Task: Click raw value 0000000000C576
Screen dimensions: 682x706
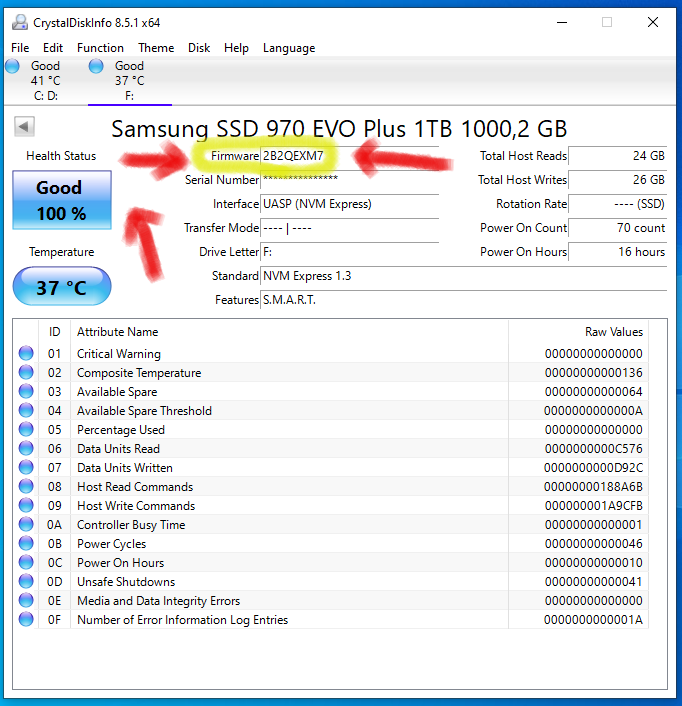Action: pyautogui.click(x=593, y=448)
